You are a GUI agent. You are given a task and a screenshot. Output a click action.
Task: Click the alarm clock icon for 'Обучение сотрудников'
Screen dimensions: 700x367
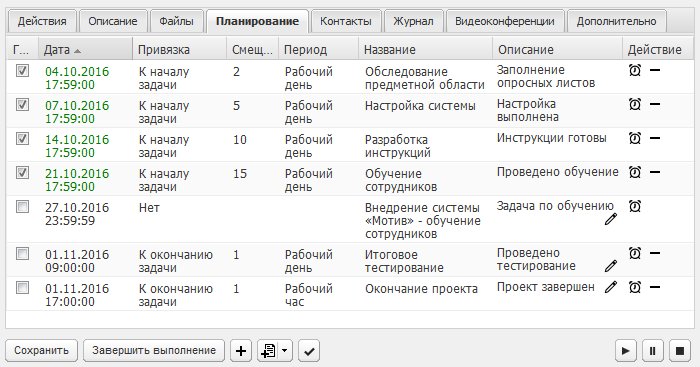coord(634,172)
